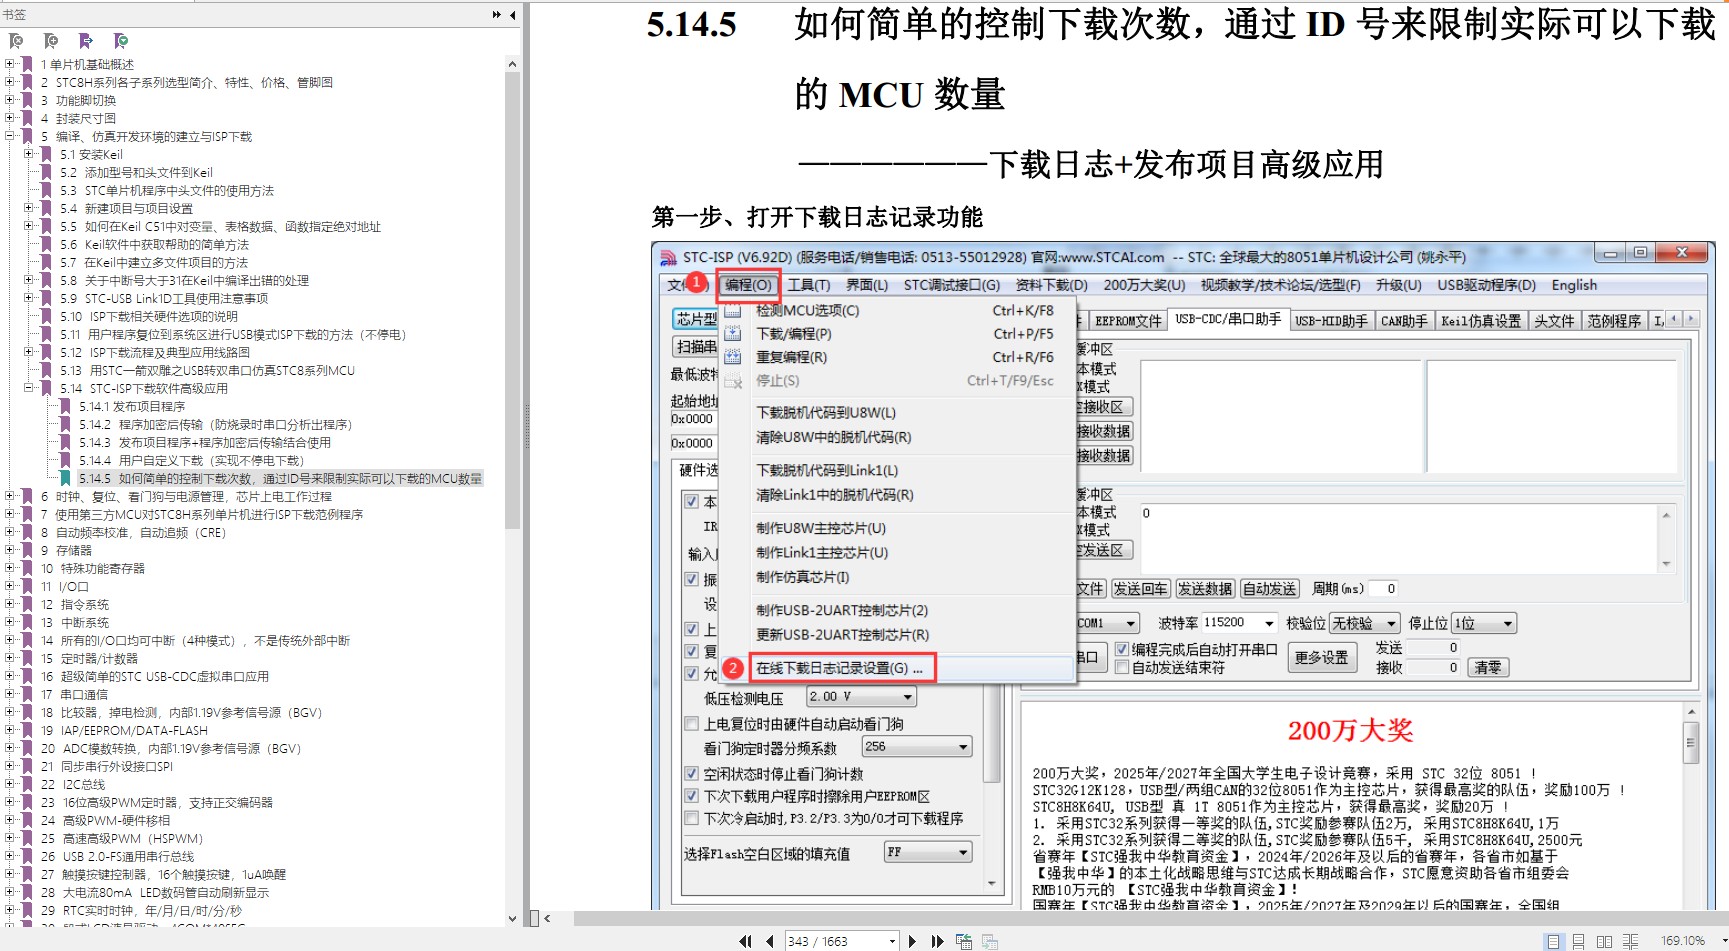Expand chapter 16 USB-CDC虚拟串口应用 node

coord(10,676)
